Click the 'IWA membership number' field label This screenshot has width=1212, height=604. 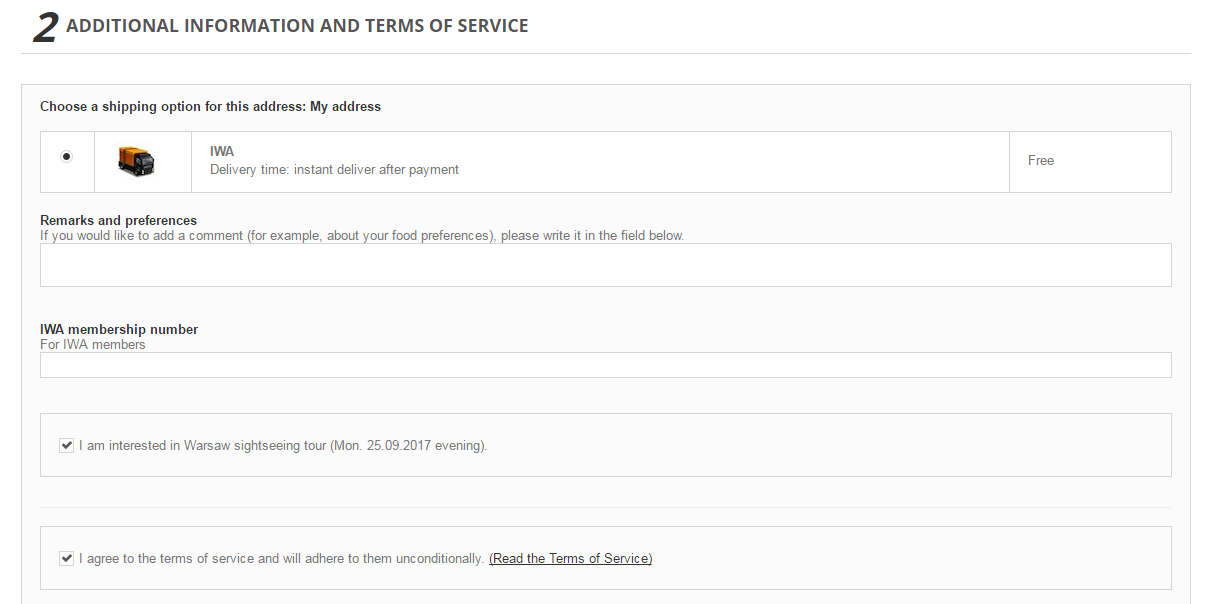click(x=119, y=329)
